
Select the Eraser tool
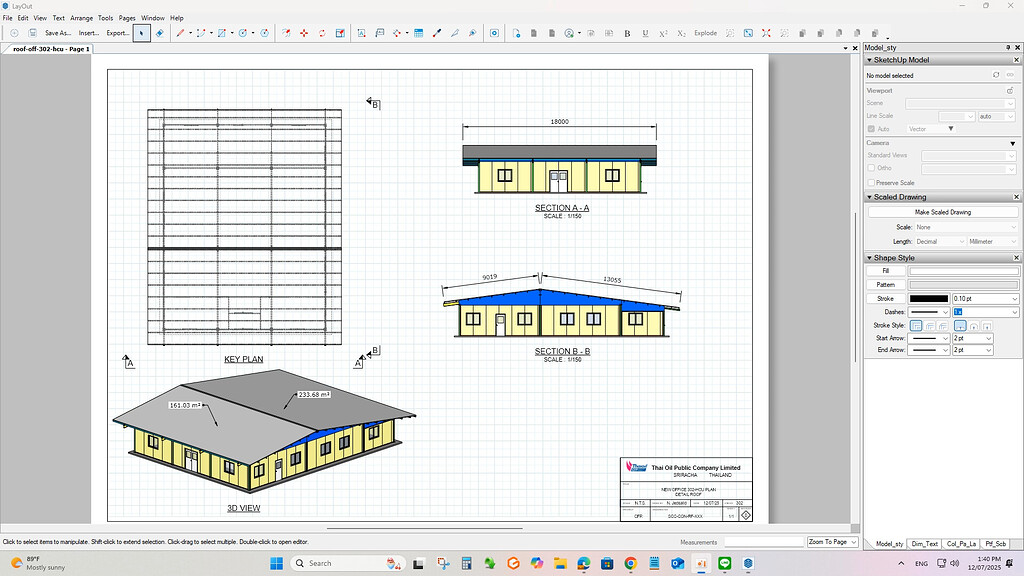pyautogui.click(x=160, y=32)
